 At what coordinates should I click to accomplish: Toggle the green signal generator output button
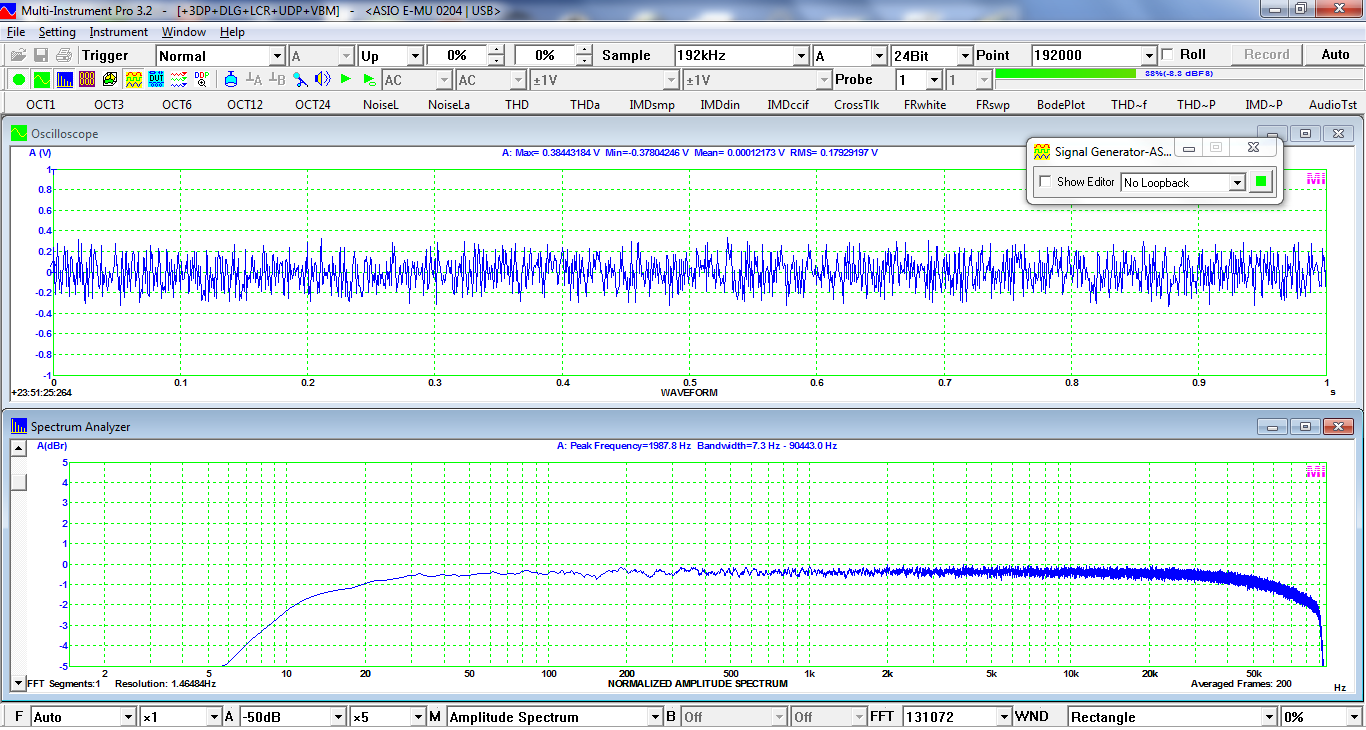pyautogui.click(x=1261, y=182)
